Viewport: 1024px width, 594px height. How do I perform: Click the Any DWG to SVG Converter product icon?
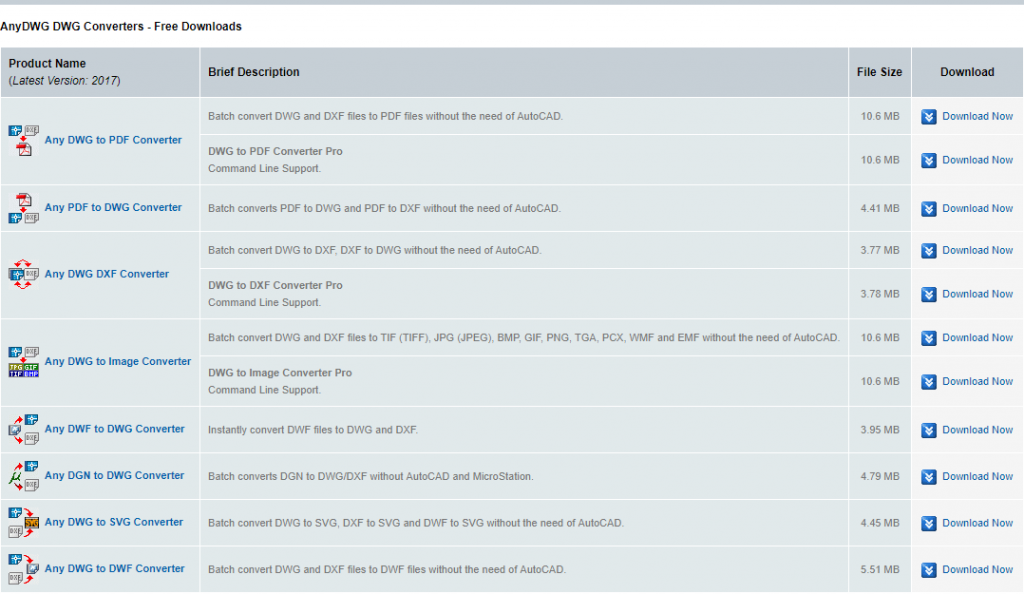(x=24, y=522)
